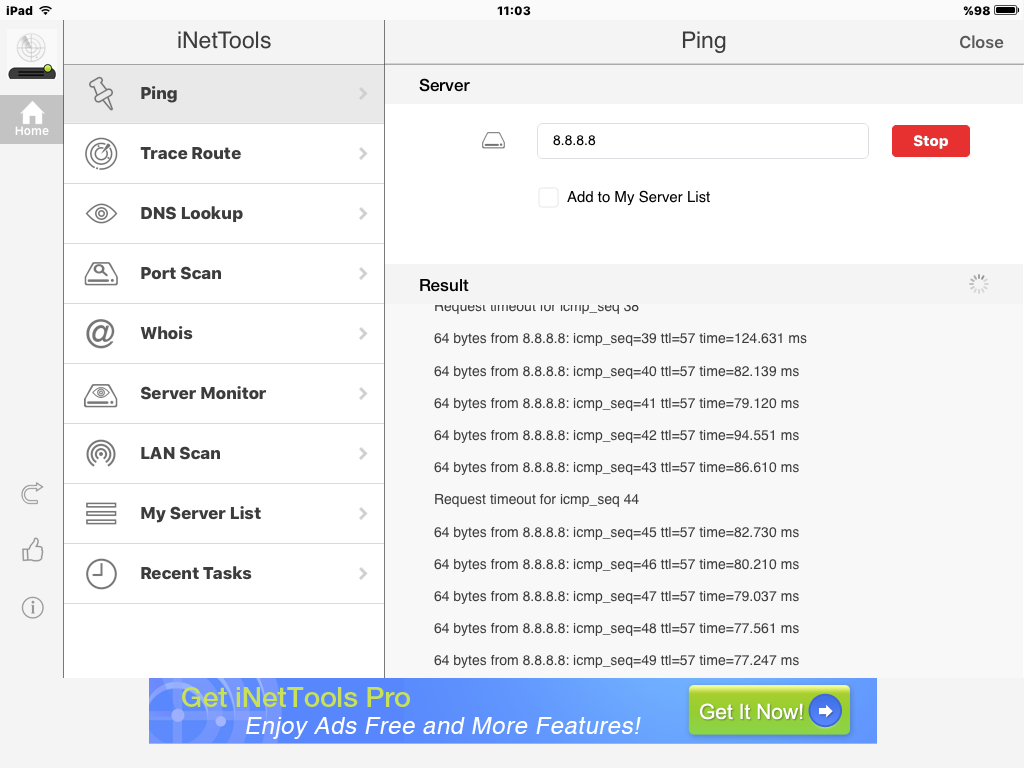Screen dimensions: 1024x768
Task: Tap the icmp_seq=39 result line
Action: click(x=620, y=339)
